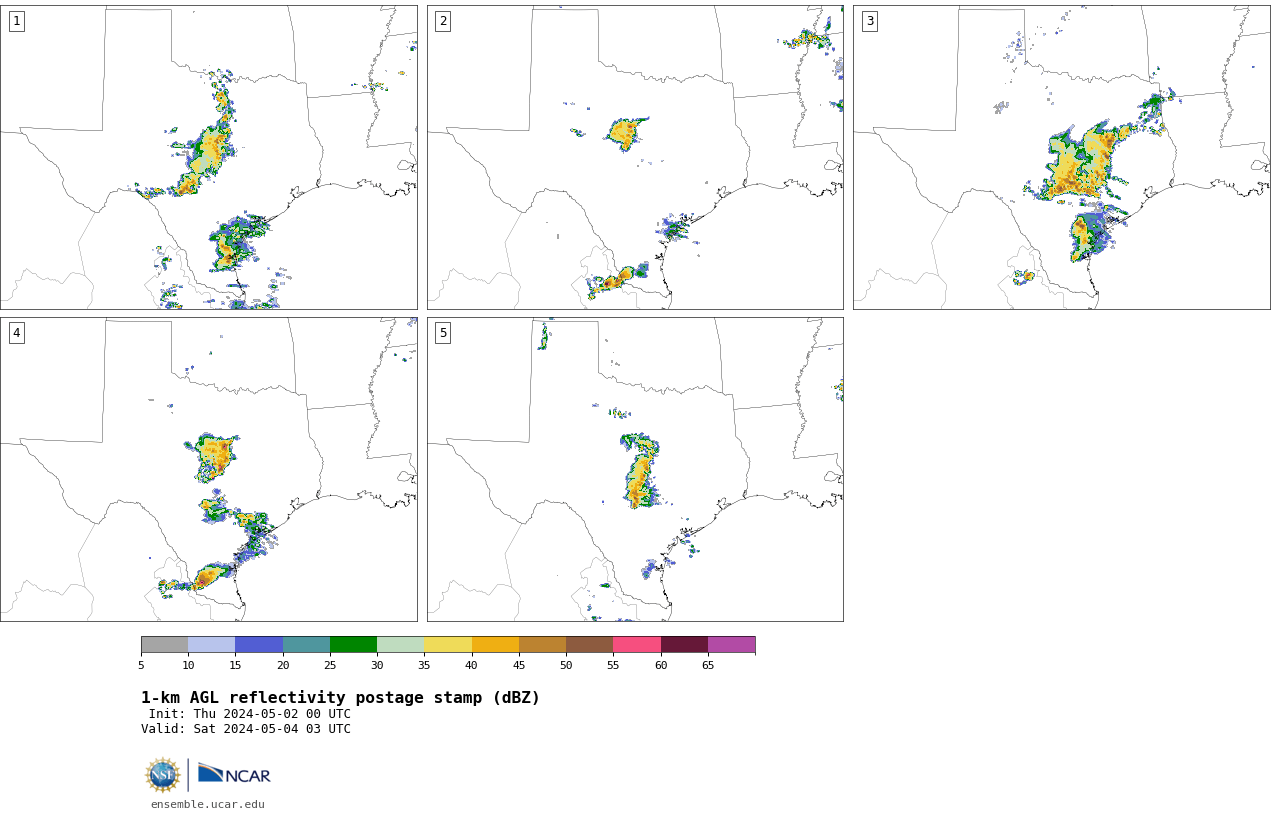Click the panel number 3 label
The width and height of the screenshot is (1280, 815).
(869, 21)
